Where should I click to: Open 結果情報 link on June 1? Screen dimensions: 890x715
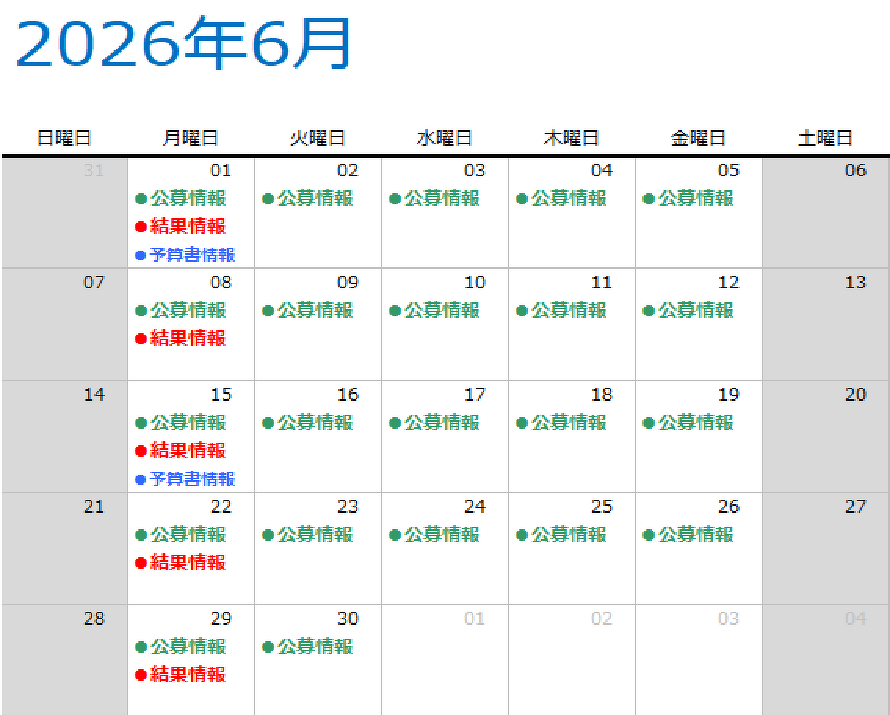click(x=187, y=227)
